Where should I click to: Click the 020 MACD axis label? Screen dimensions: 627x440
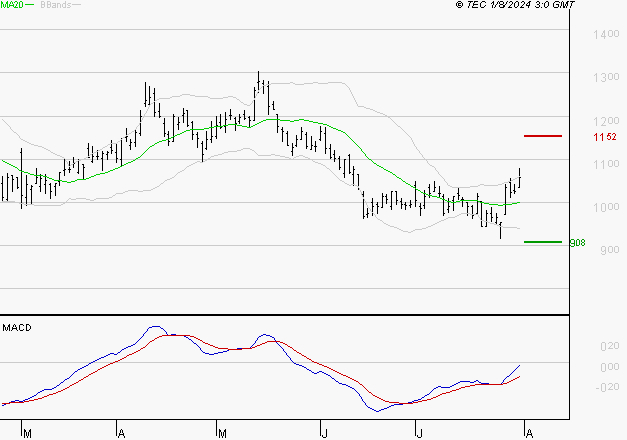point(609,346)
